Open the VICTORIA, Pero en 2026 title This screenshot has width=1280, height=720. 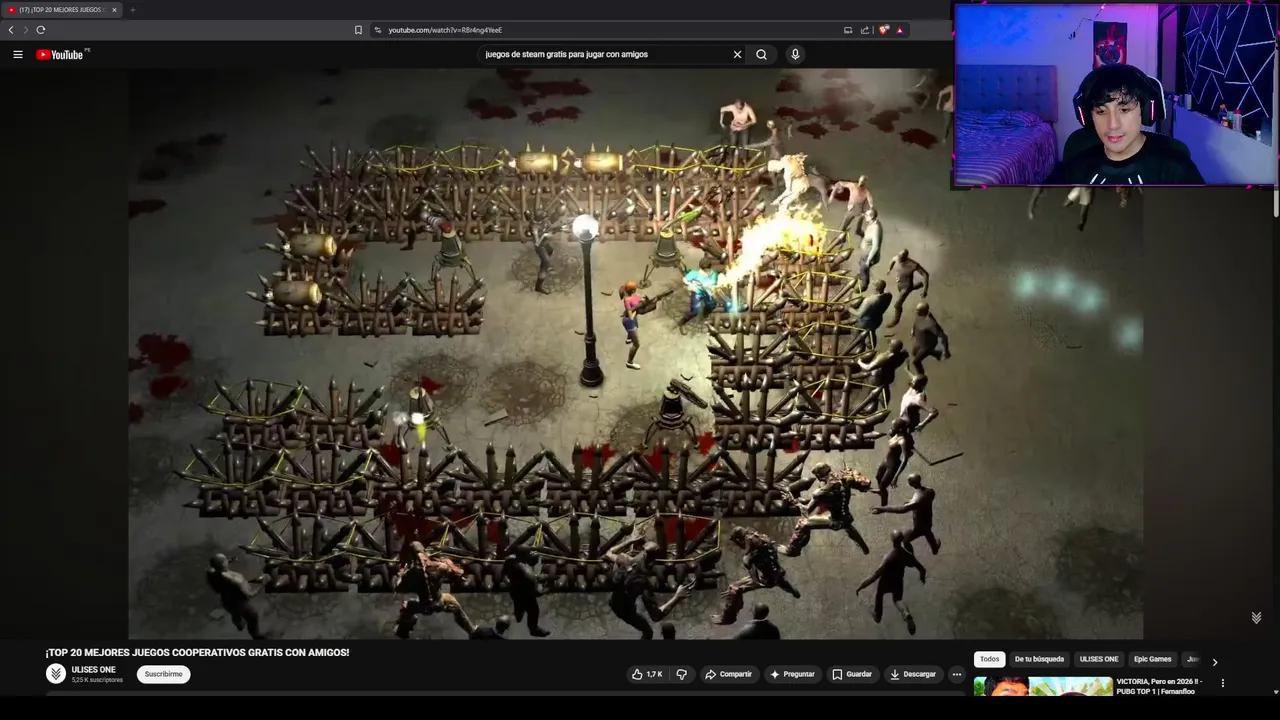click(1159, 686)
